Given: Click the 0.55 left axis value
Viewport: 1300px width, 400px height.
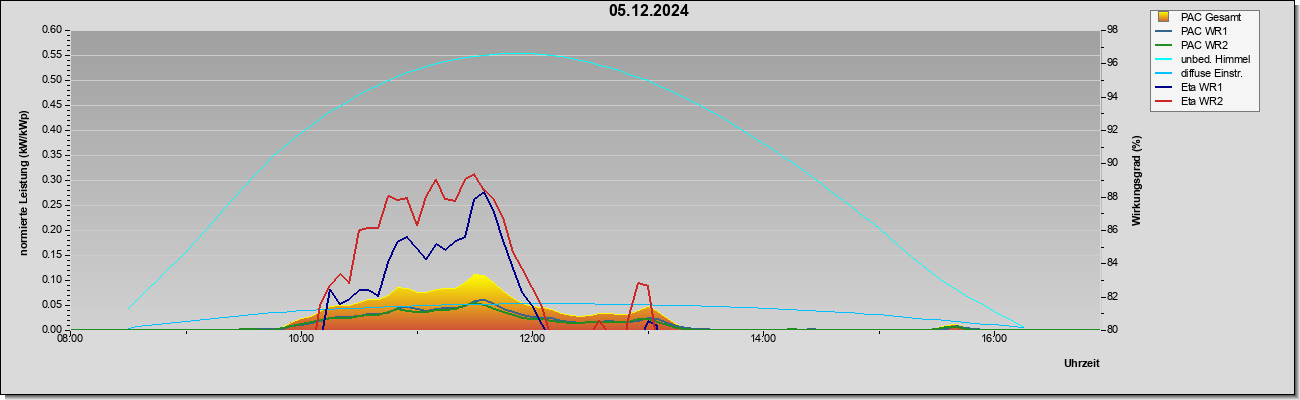Looking at the screenshot, I should pos(53,55).
